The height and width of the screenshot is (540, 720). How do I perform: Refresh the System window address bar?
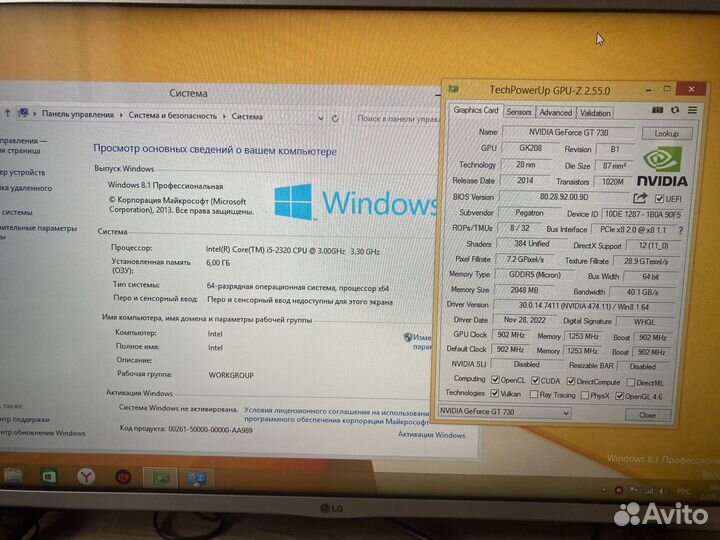coord(335,118)
